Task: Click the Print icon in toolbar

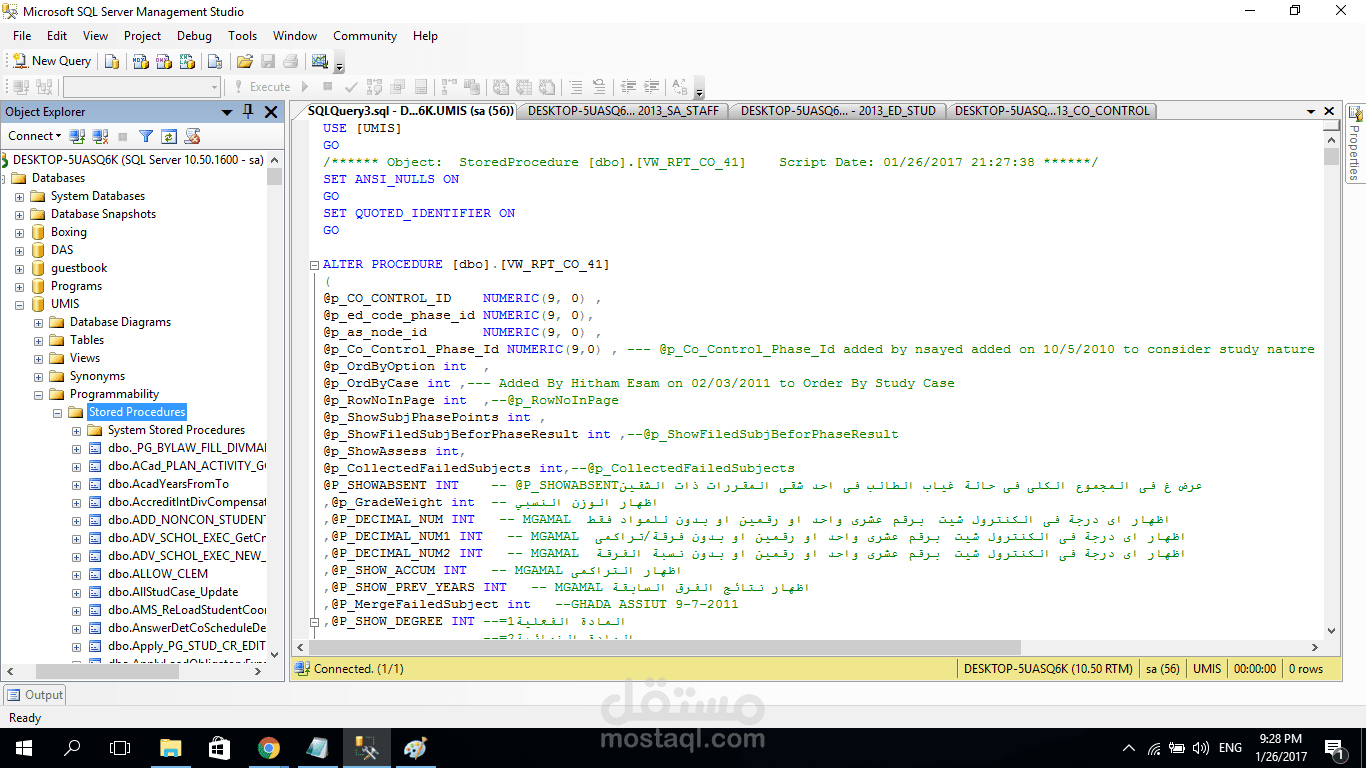Action: [290, 61]
